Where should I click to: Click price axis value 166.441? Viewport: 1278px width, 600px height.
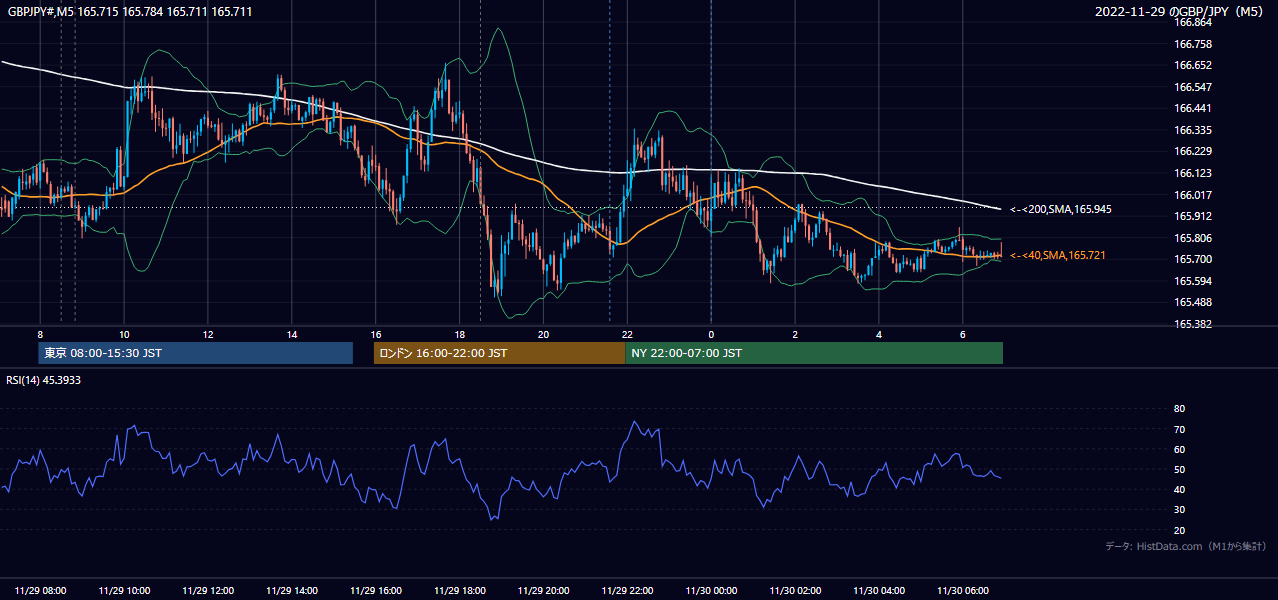tap(1193, 108)
